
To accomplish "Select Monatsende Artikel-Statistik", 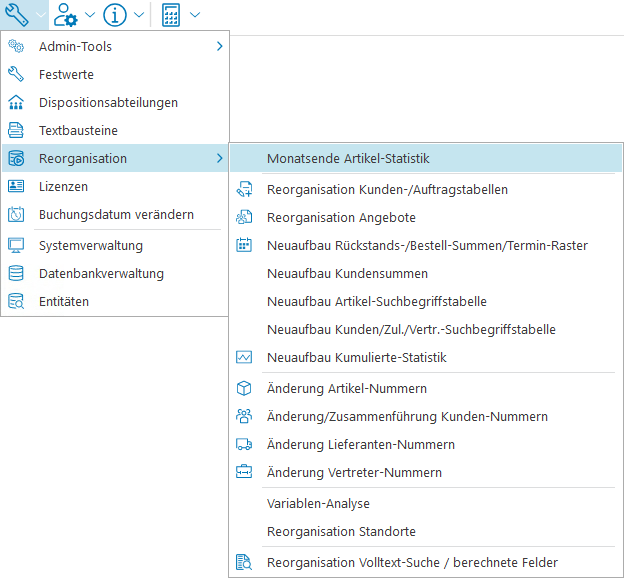I will 348,158.
